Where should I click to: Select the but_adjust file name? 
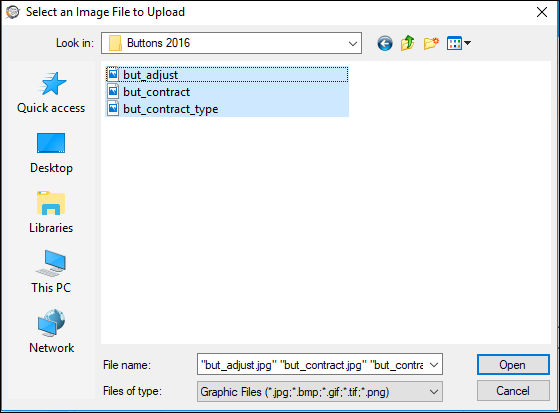150,75
